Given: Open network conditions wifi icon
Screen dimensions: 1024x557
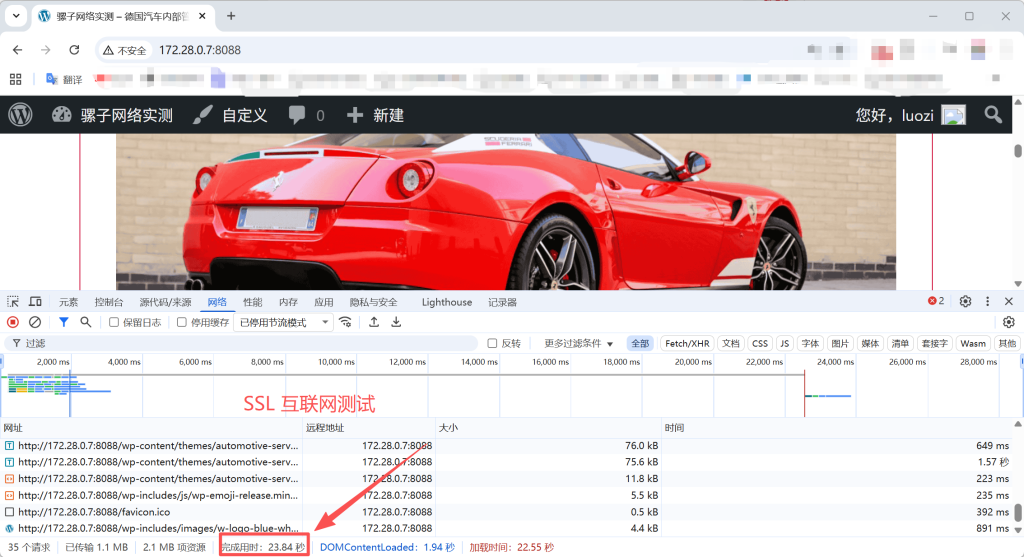Looking at the screenshot, I should click(x=346, y=322).
